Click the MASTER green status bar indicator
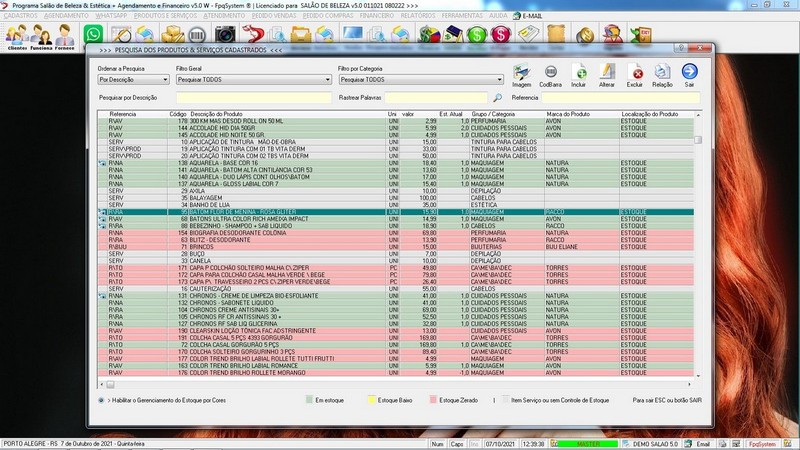Screen dimensions: 800x450 [588, 444]
